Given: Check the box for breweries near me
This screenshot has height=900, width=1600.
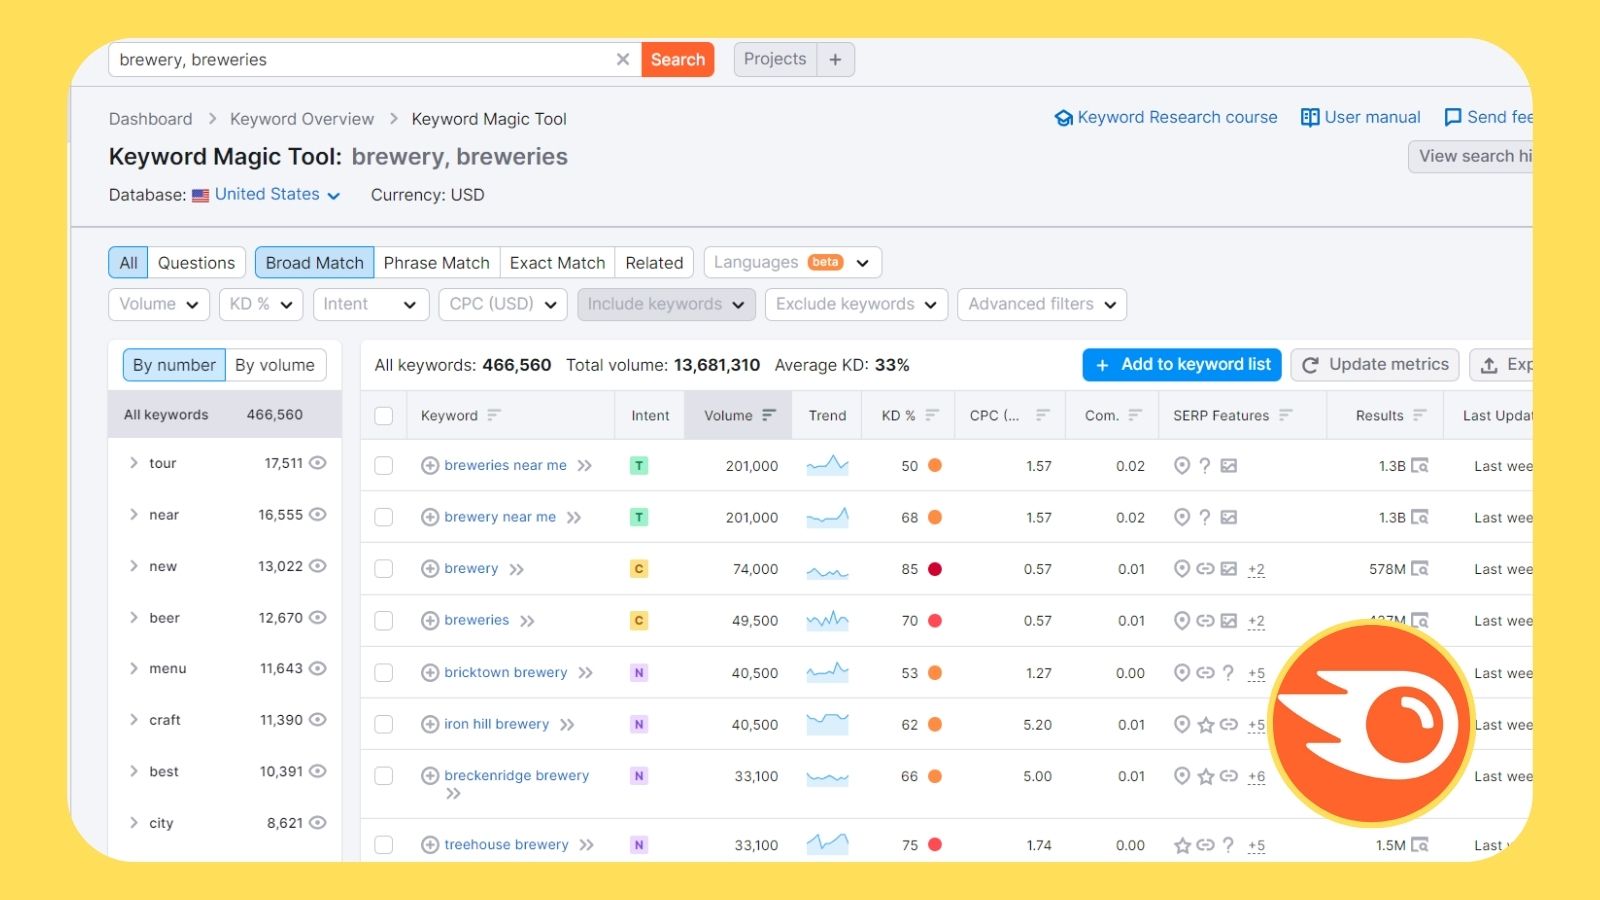Looking at the screenshot, I should (384, 465).
